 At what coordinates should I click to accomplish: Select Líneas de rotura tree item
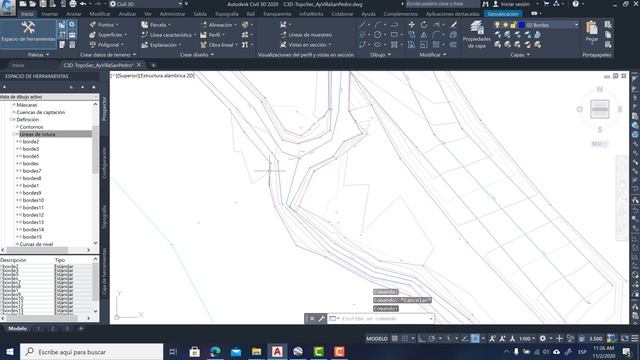[37, 134]
